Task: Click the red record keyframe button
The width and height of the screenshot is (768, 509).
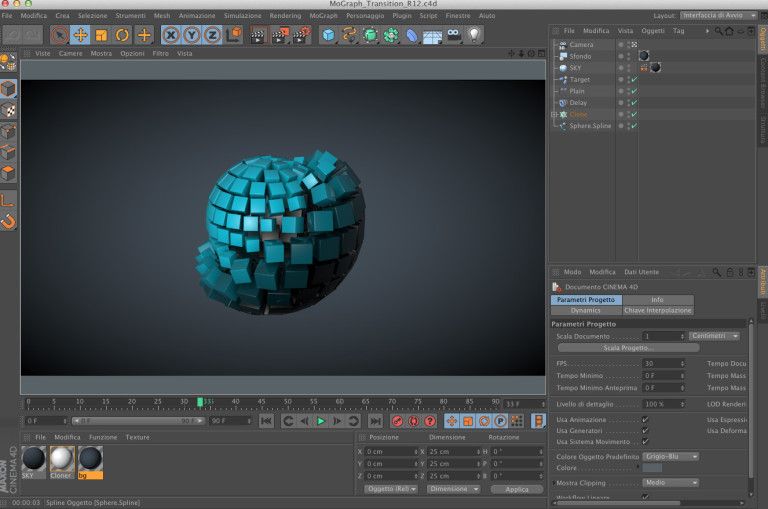Action: coord(396,421)
